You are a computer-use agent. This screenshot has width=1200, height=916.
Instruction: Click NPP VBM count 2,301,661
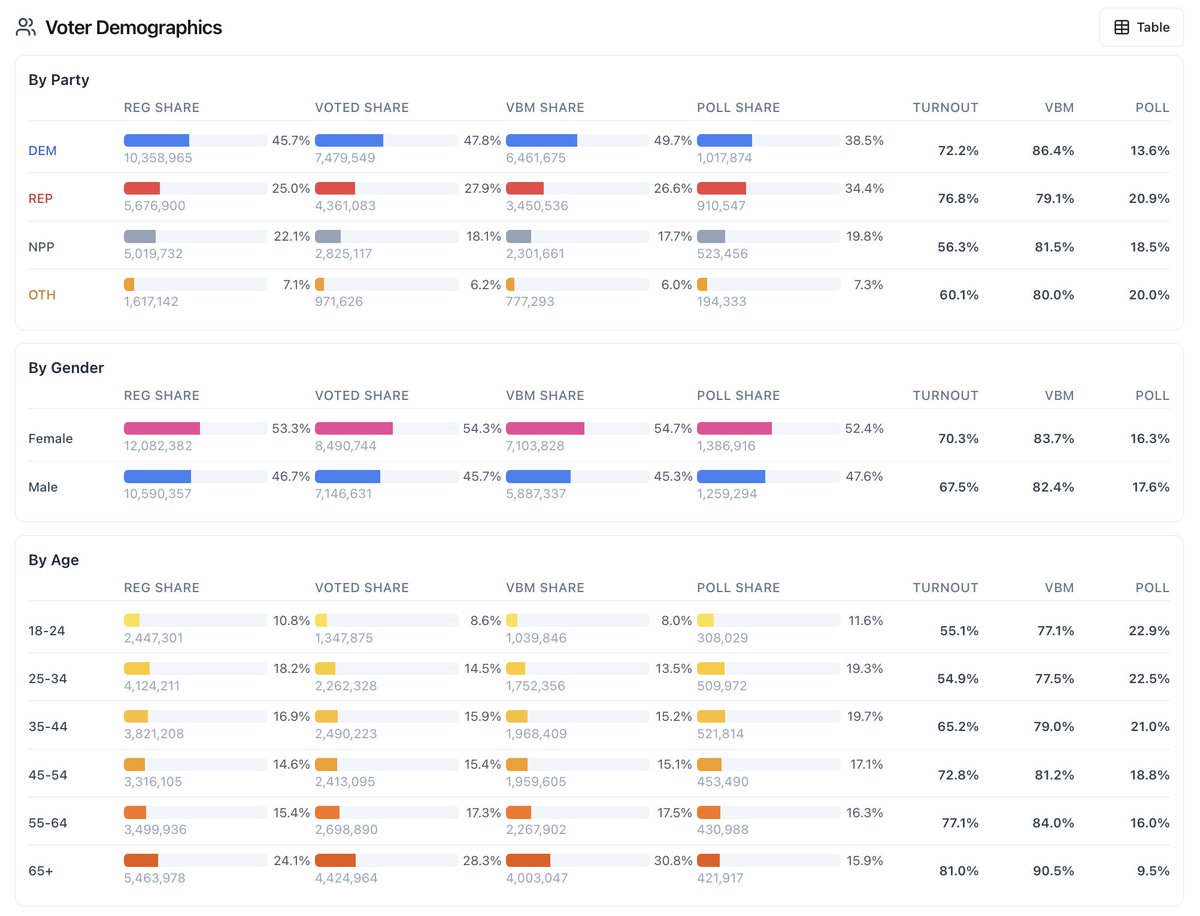[x=535, y=254]
